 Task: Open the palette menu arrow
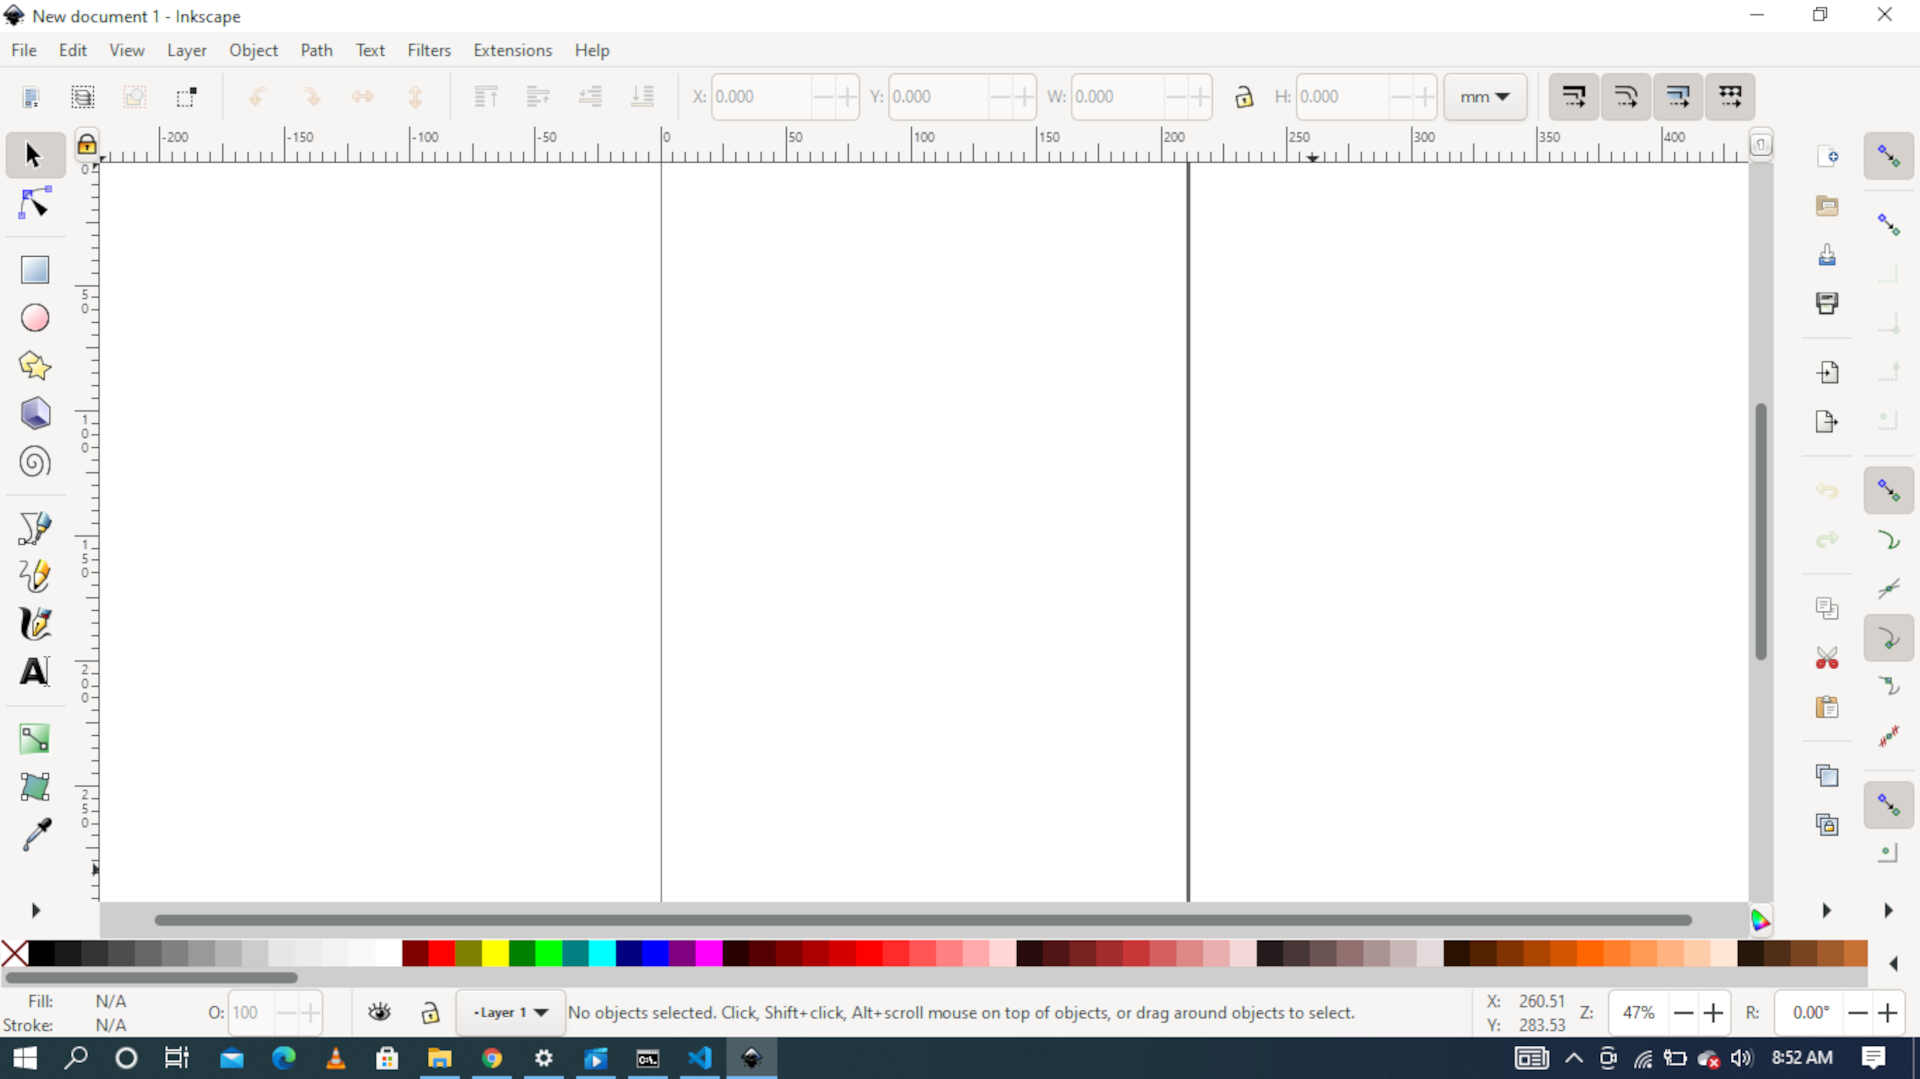[x=1893, y=963]
